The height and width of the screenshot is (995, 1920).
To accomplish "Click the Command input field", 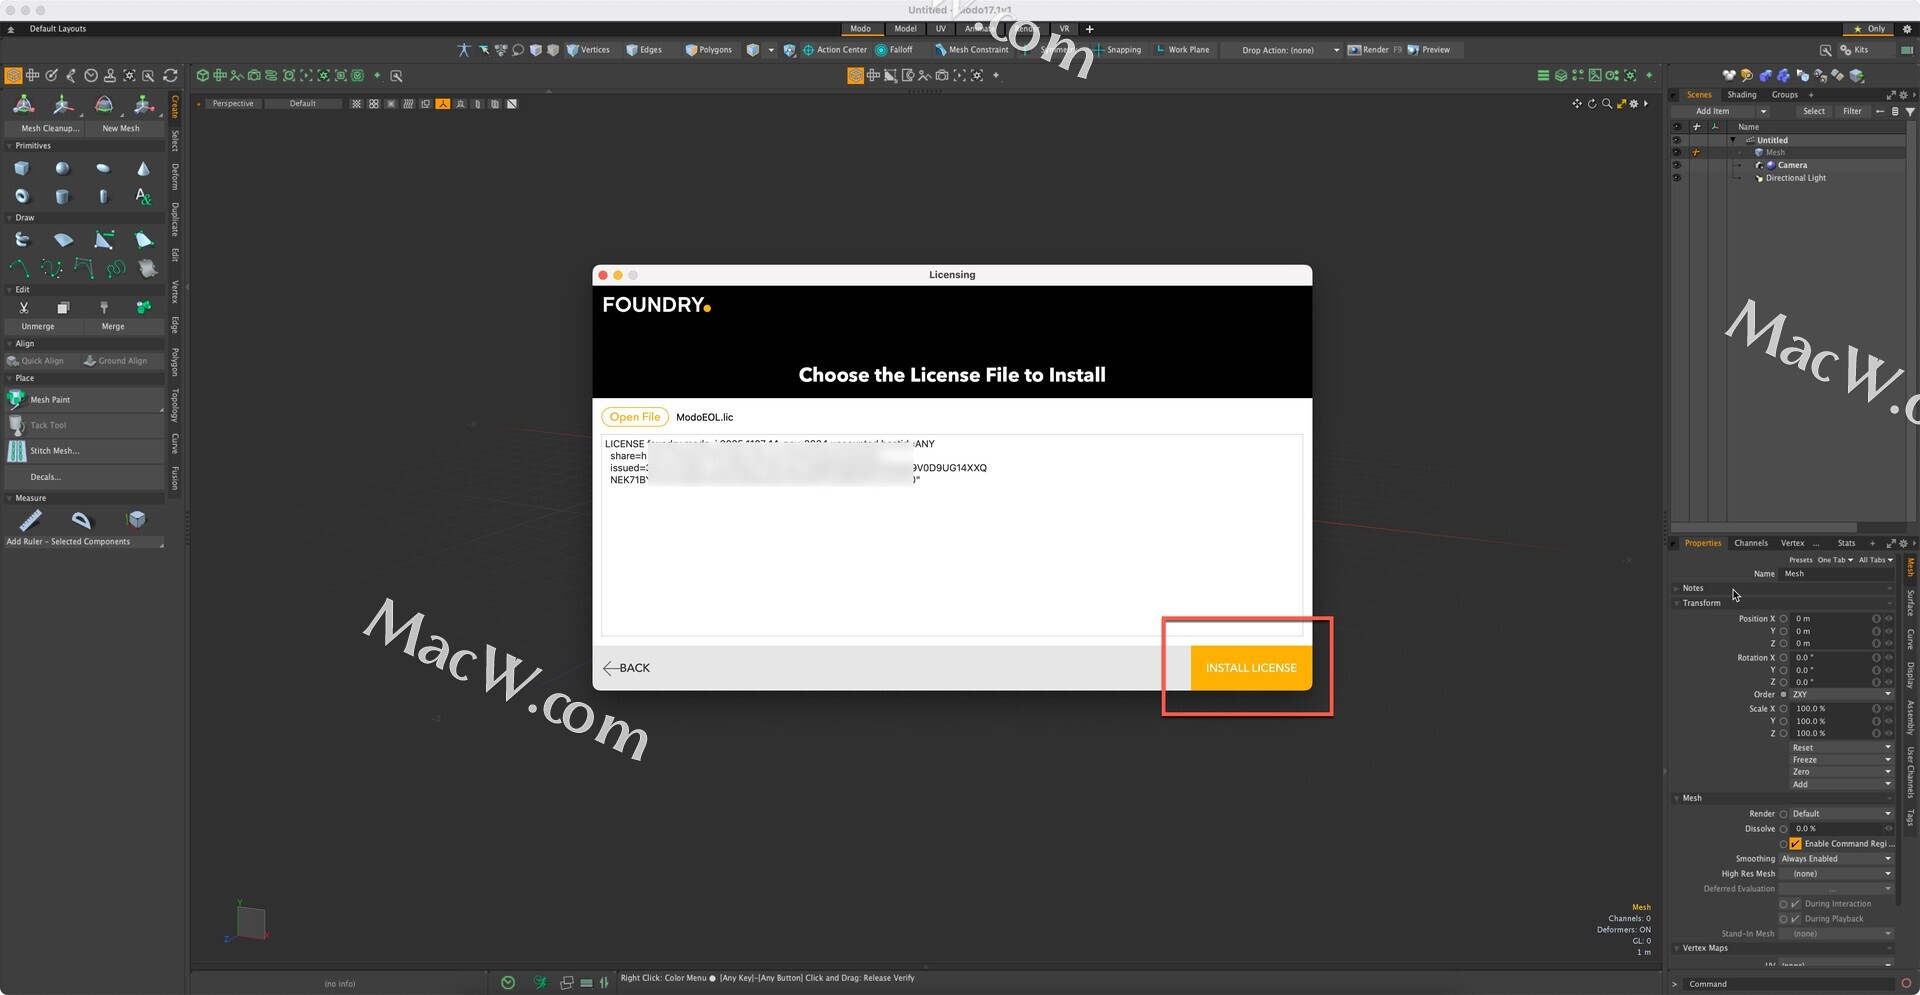I will pos(1790,984).
